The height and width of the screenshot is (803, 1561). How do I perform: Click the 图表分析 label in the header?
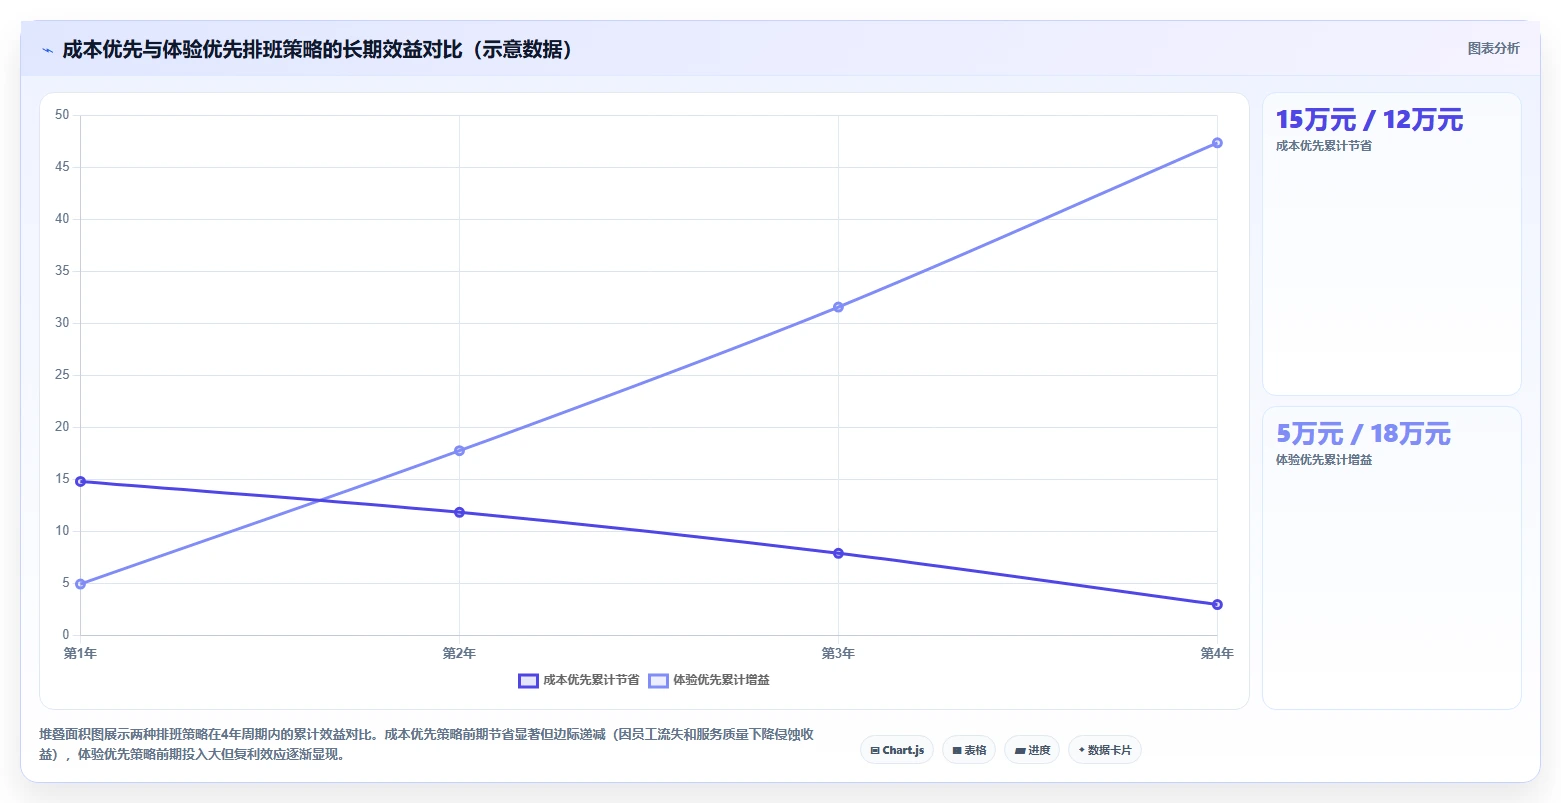coord(1493,49)
